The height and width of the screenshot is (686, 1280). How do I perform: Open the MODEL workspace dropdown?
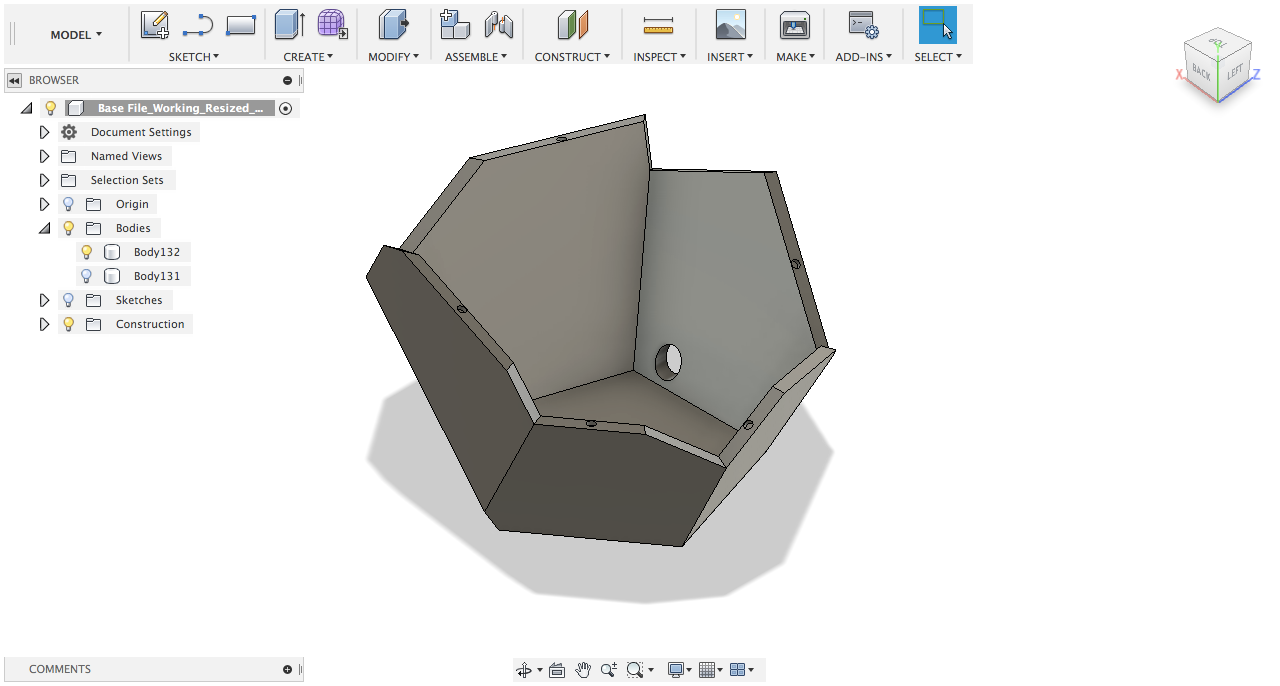(x=76, y=35)
